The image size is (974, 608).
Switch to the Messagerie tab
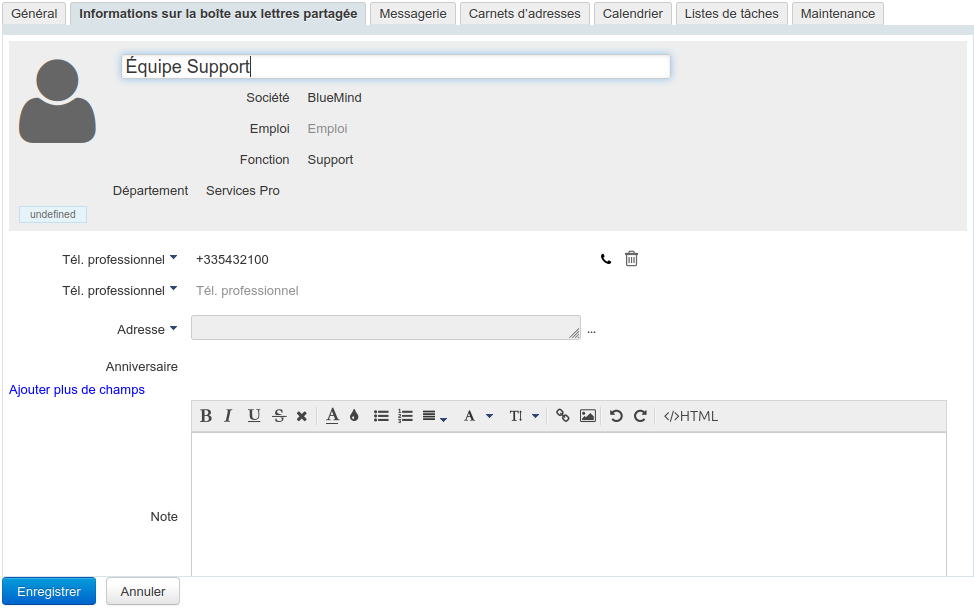pos(413,14)
